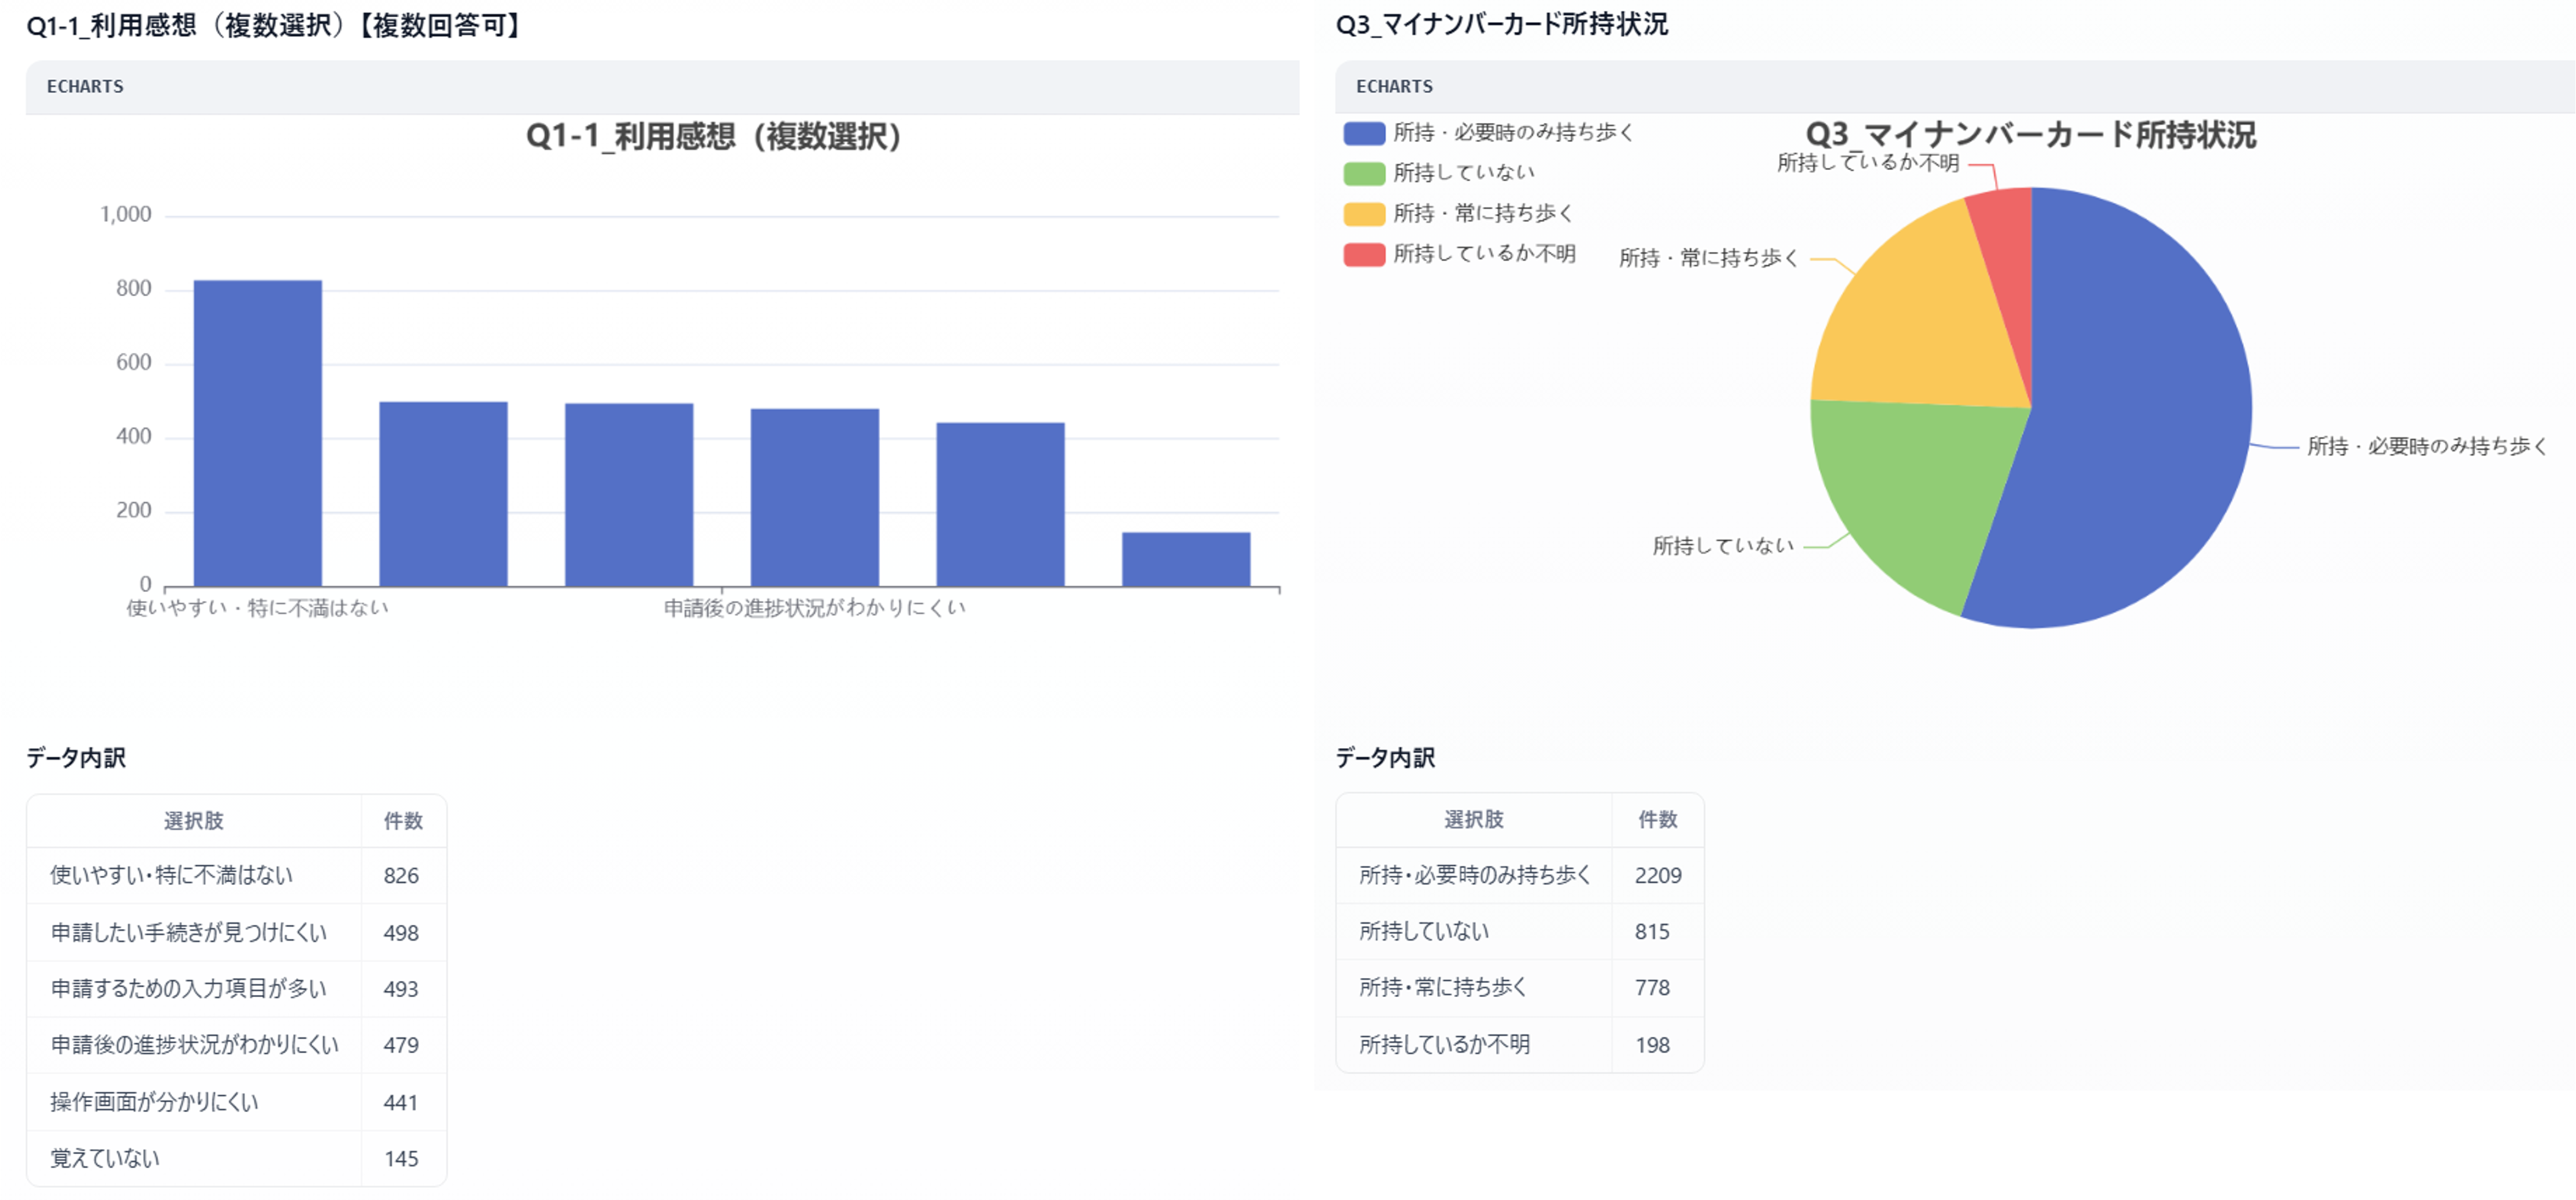2576x1200 pixels.
Task: Click the pie chart title Q3_マイナンバーカード所持状況
Action: point(2031,135)
